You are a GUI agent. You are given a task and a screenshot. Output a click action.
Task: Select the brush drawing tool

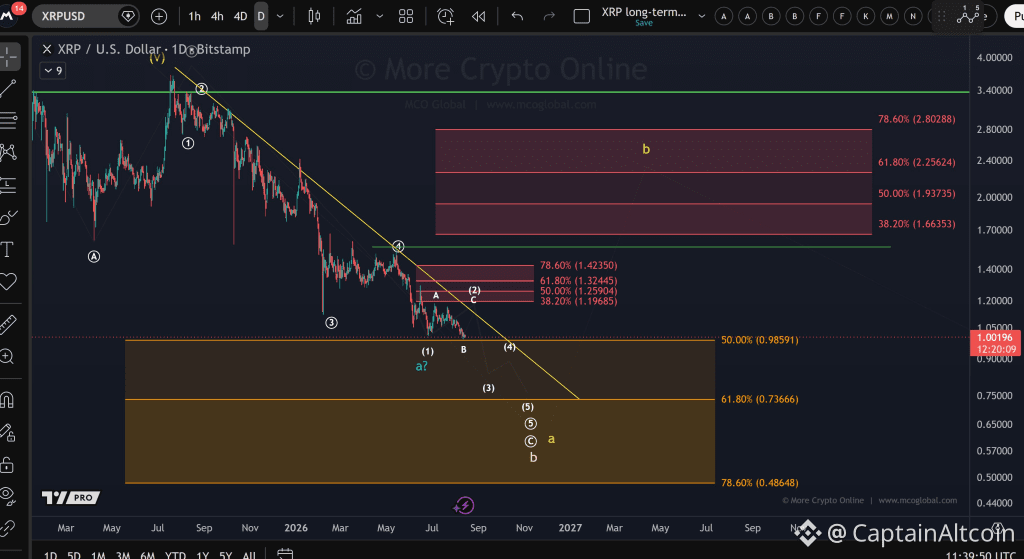tap(8, 217)
